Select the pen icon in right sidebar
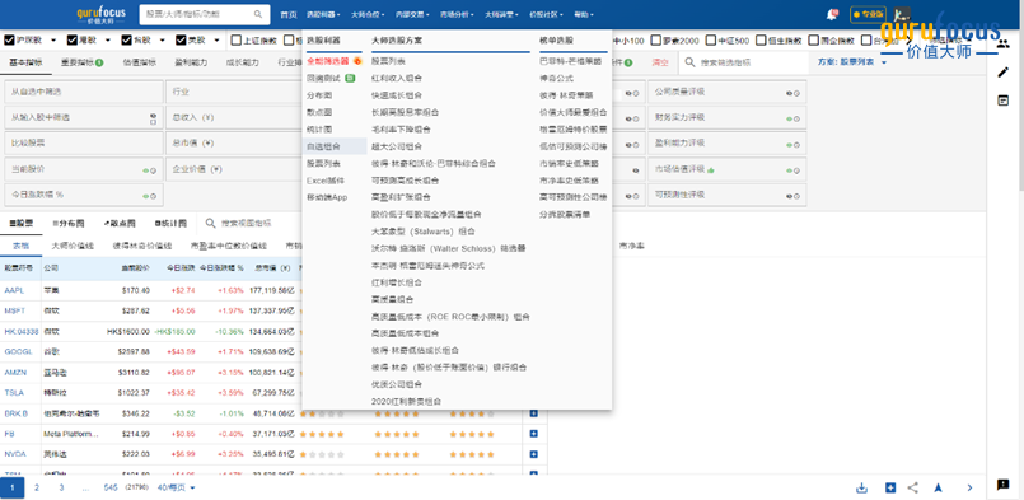 [1003, 72]
